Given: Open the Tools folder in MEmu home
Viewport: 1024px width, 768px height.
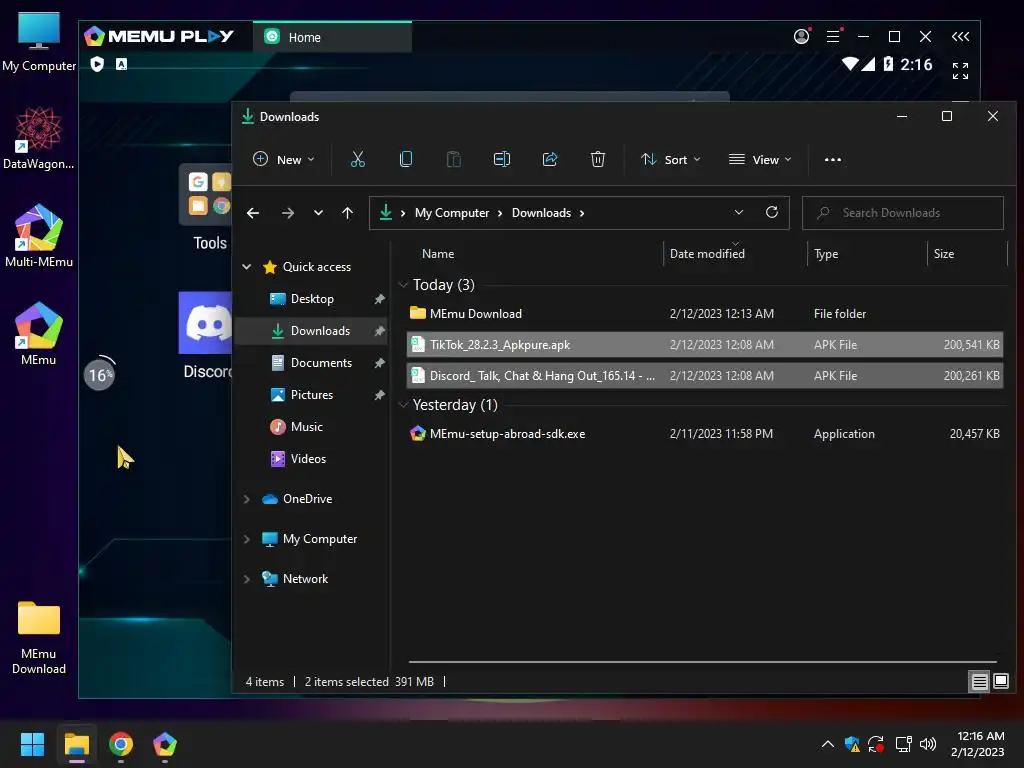Looking at the screenshot, I should (206, 209).
